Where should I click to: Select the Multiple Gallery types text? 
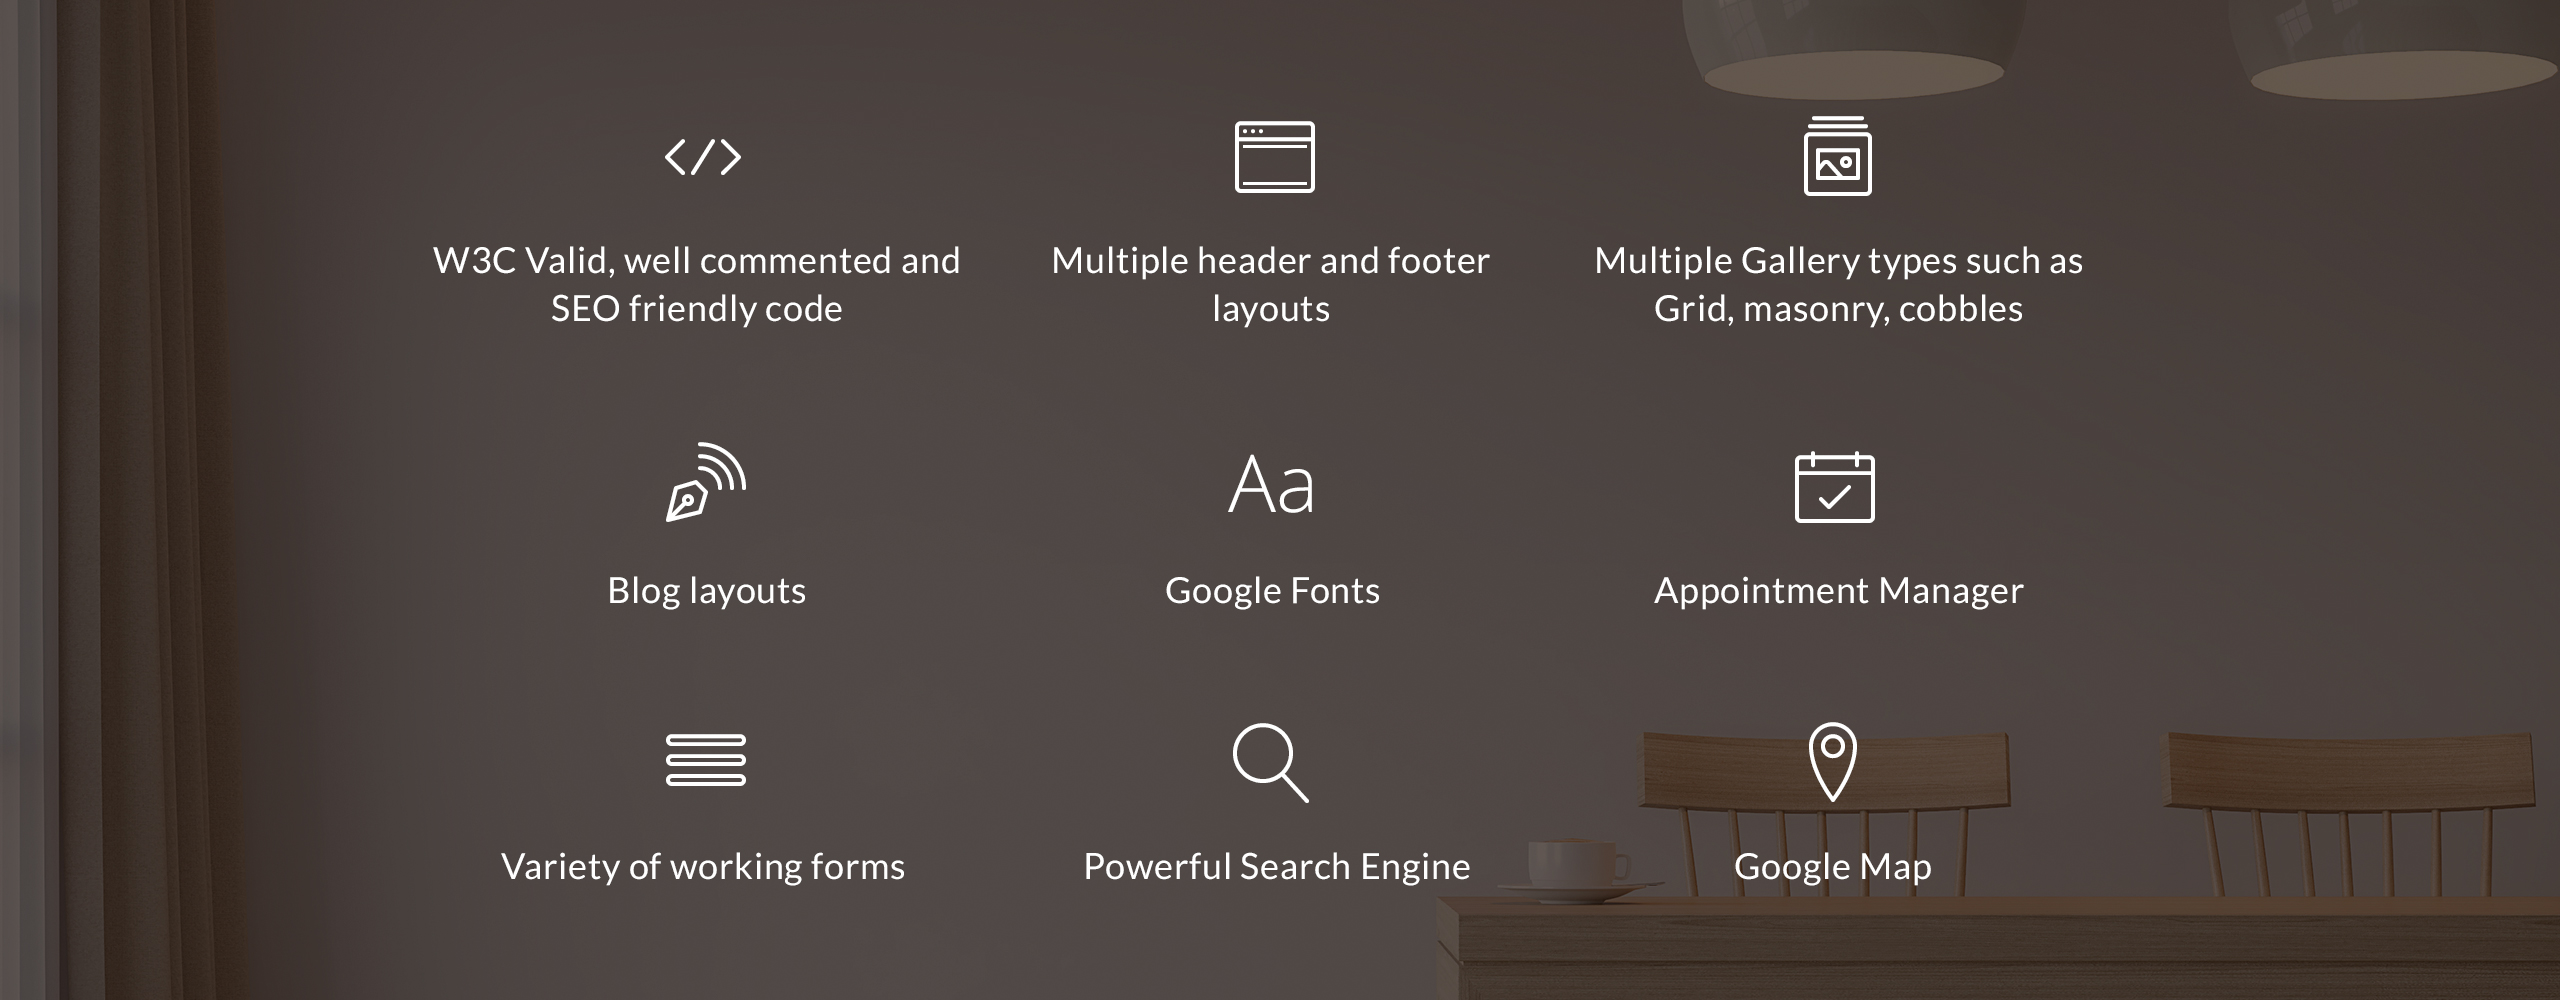click(1838, 284)
